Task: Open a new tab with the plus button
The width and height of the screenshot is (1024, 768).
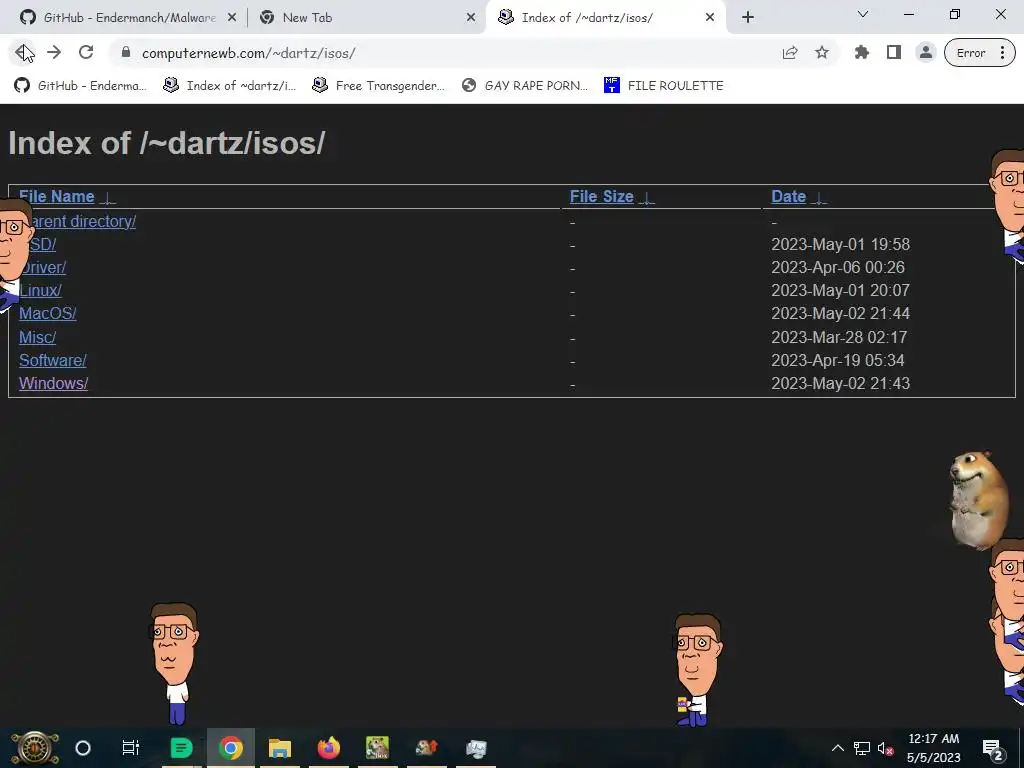Action: [748, 18]
